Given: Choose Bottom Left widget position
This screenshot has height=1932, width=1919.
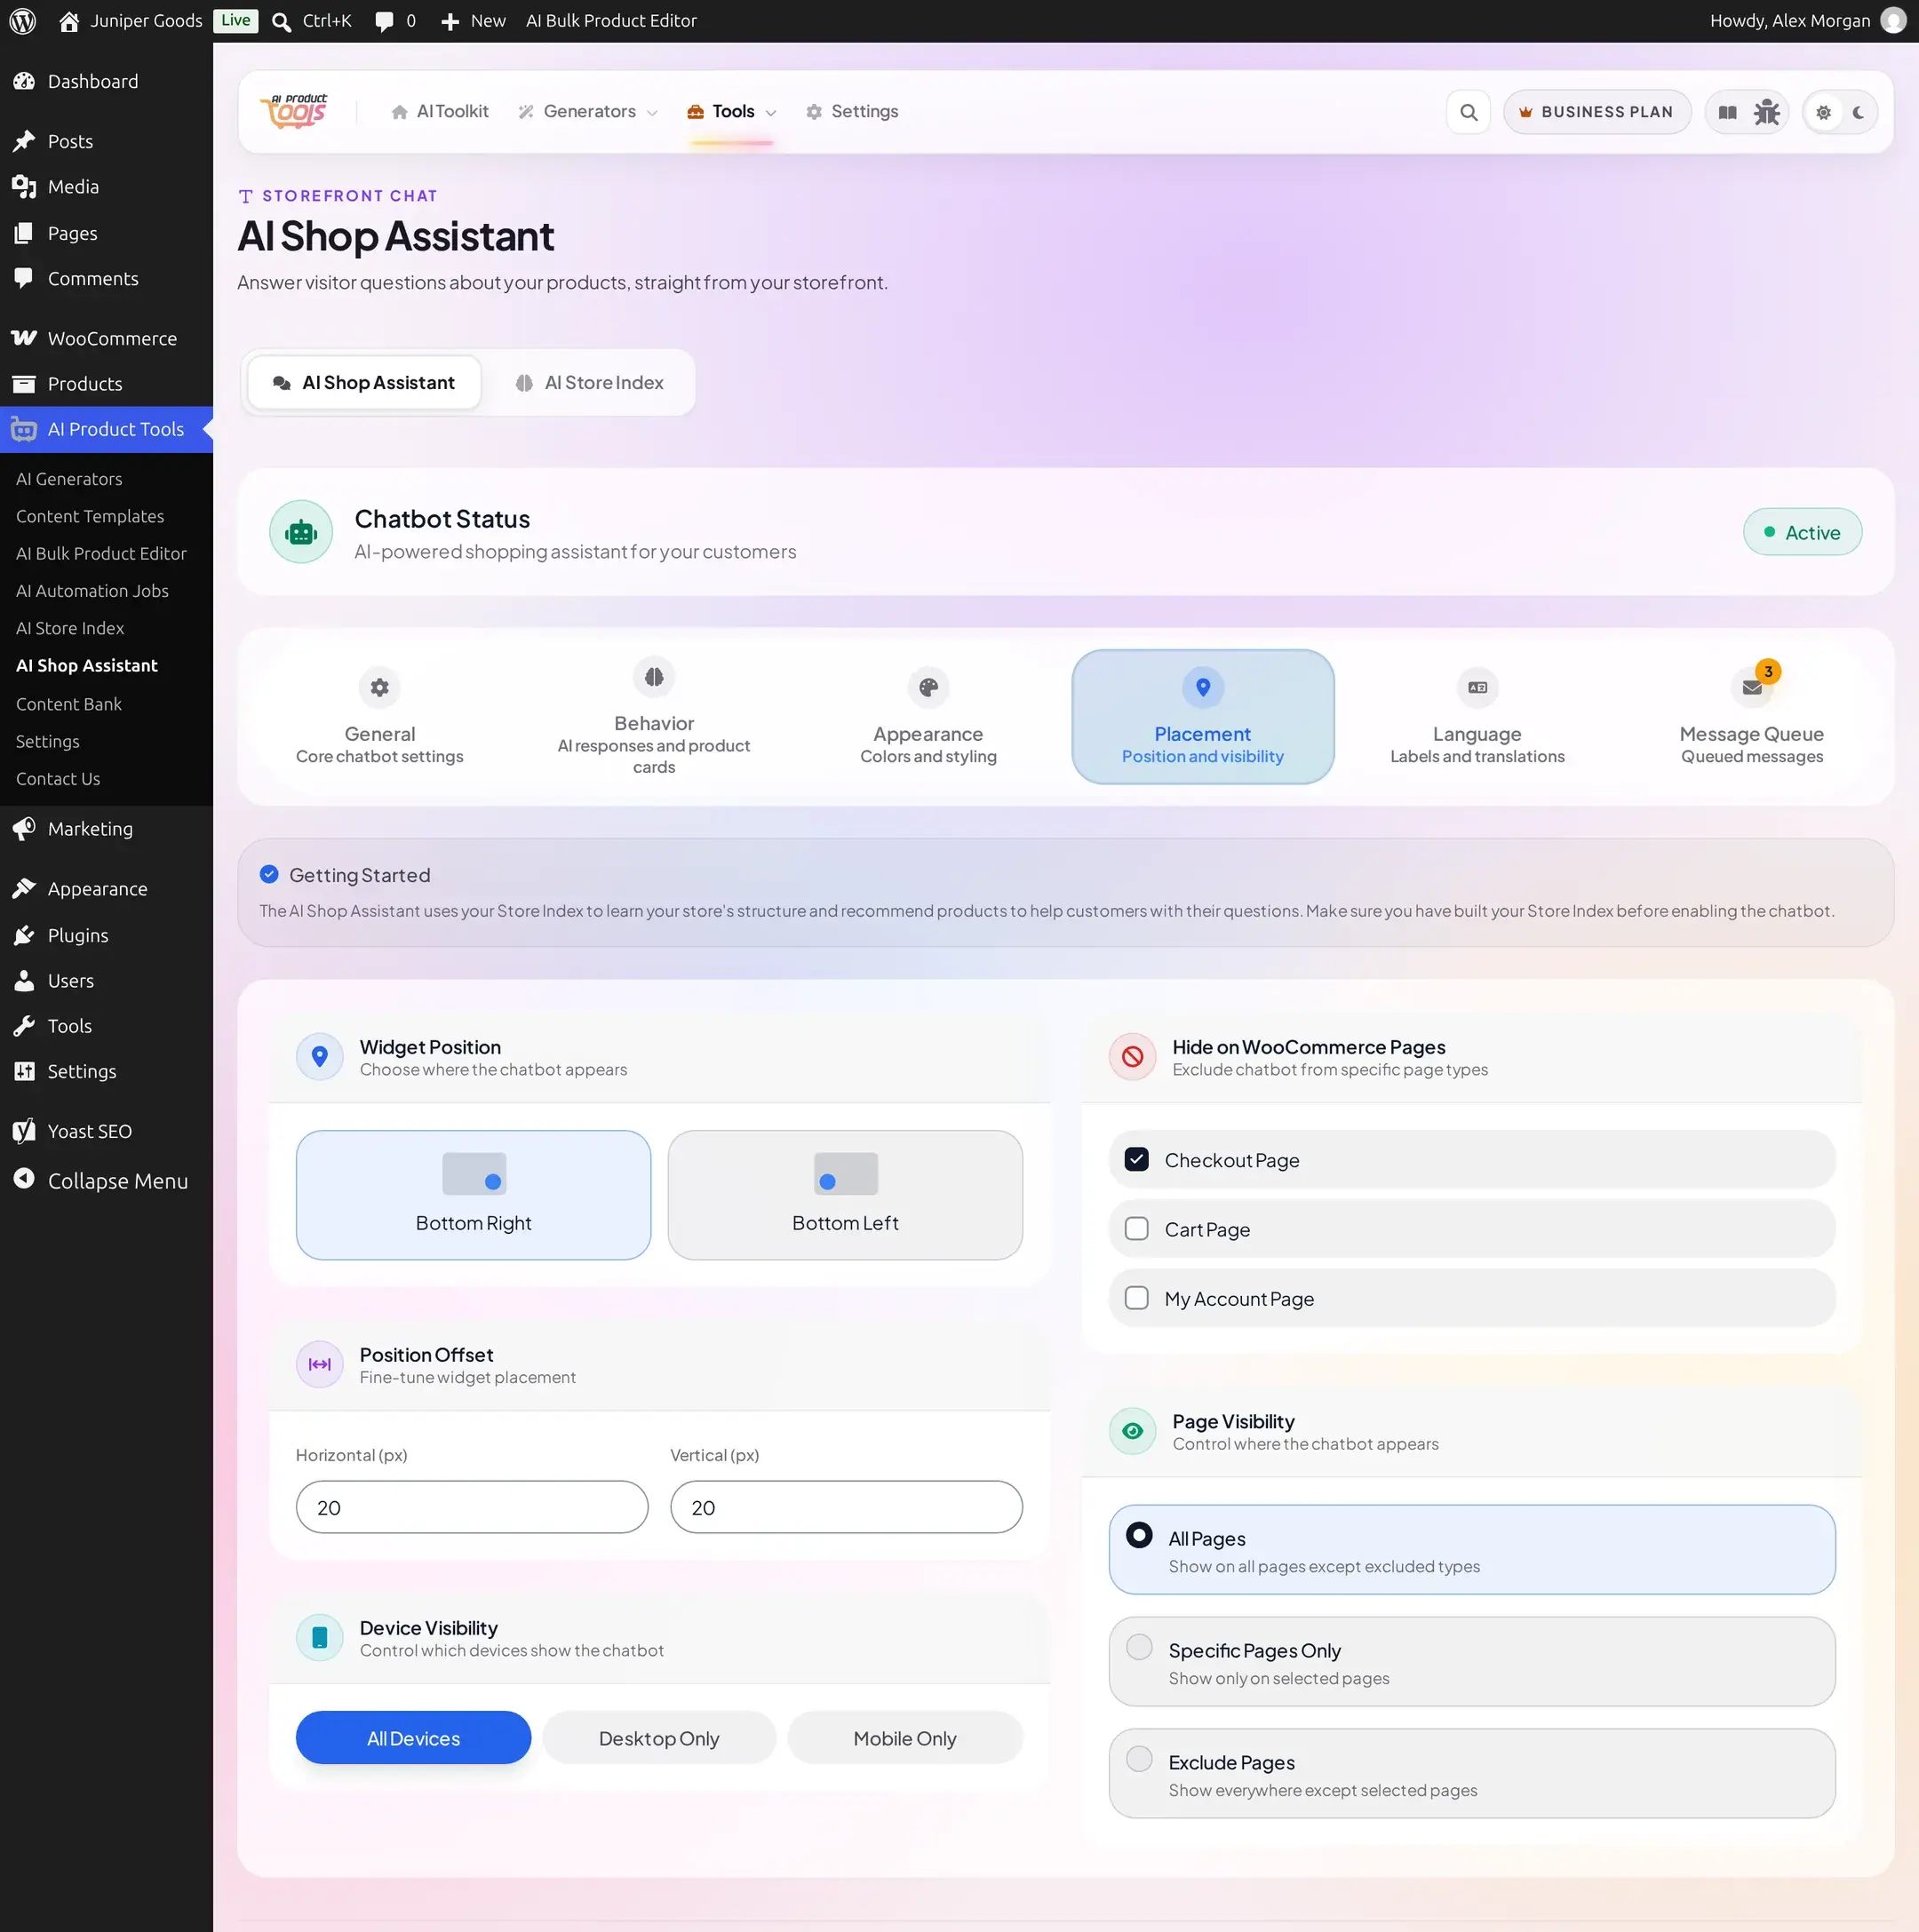Looking at the screenshot, I should [845, 1195].
